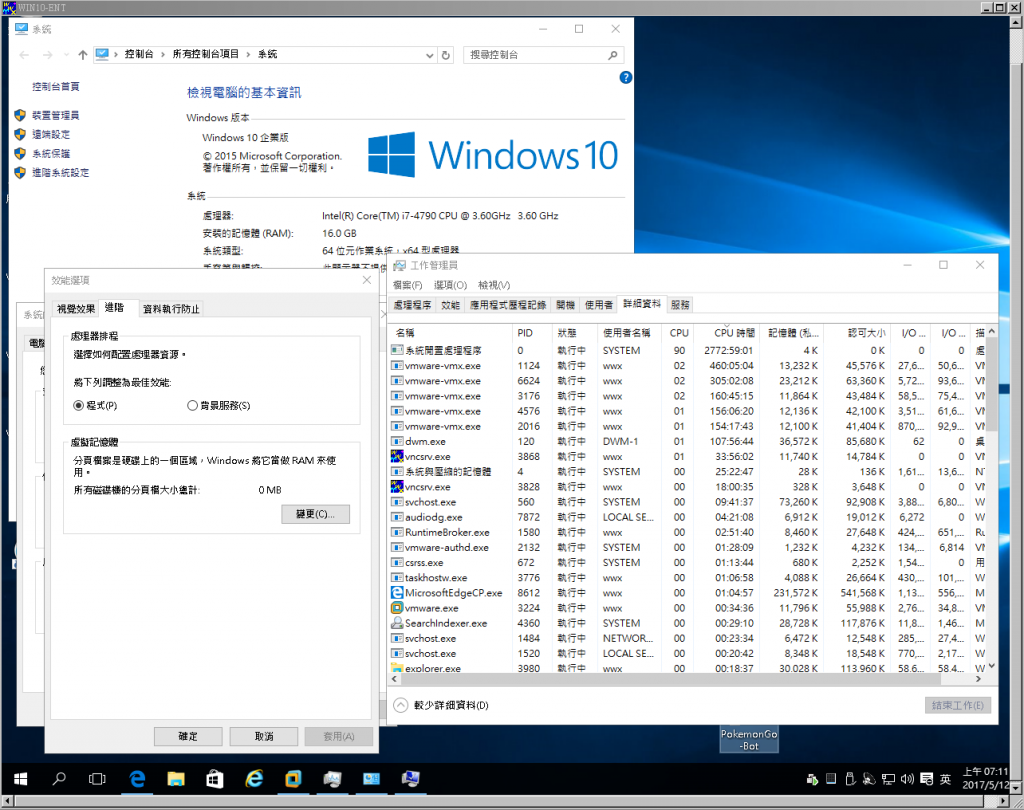Click the vncsrv.exe icon with PID 3868
Viewport: 1024px width, 810px height.
[396, 456]
